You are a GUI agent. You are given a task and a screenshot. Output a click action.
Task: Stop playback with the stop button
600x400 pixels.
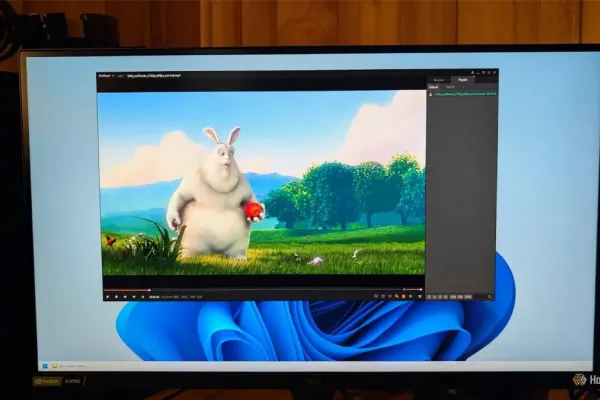(x=116, y=297)
